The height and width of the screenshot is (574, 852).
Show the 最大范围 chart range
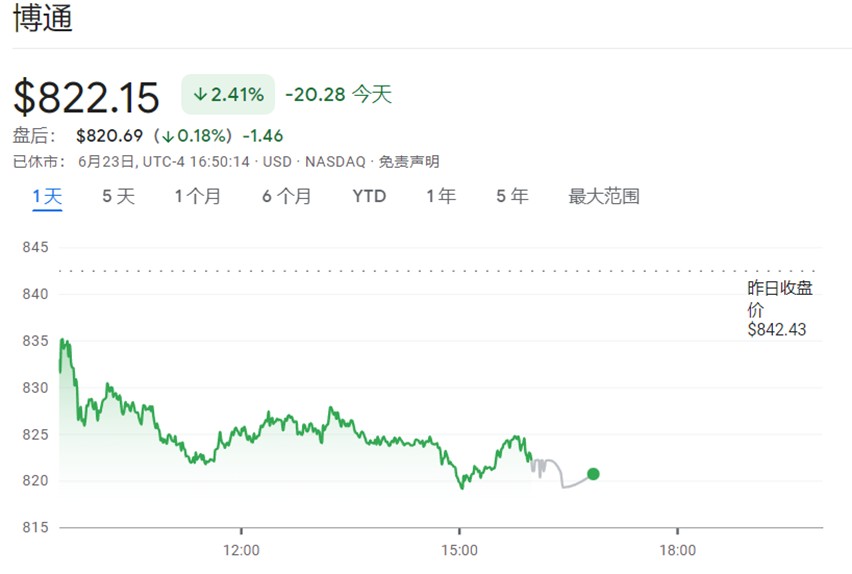coord(604,196)
